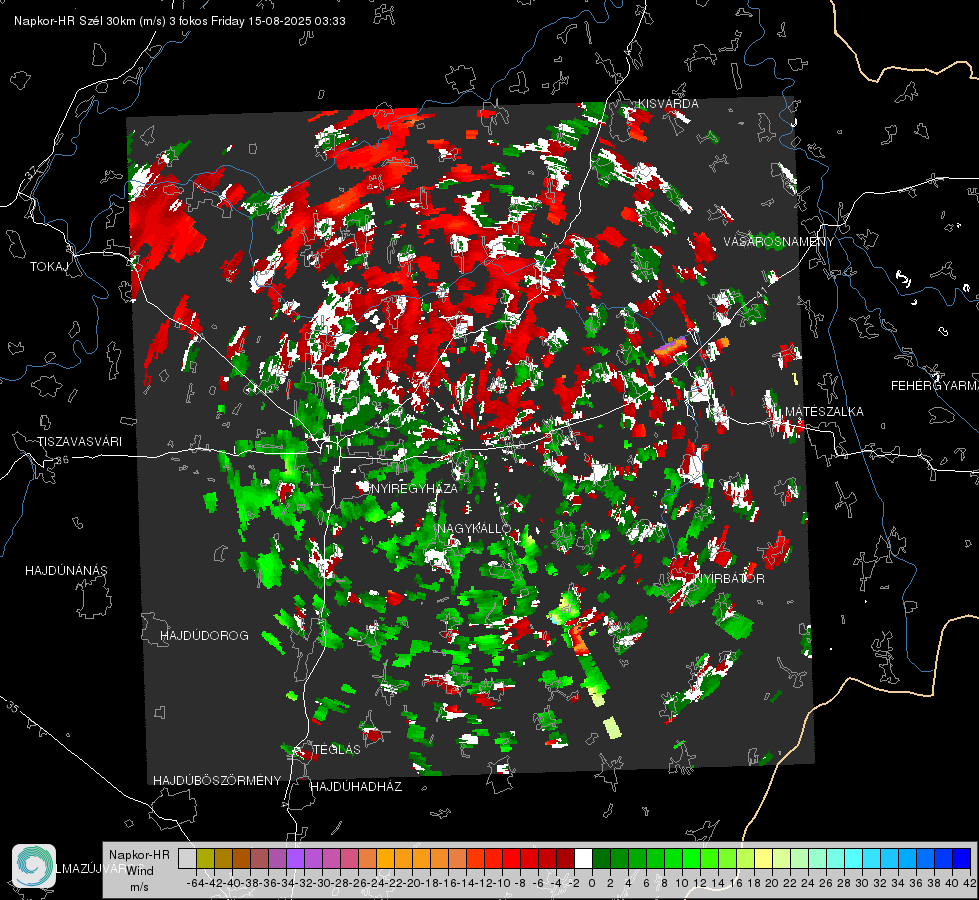This screenshot has height=900, width=979.
Task: Select the NAGYKÁLLÓ city label
Action: coord(474,528)
